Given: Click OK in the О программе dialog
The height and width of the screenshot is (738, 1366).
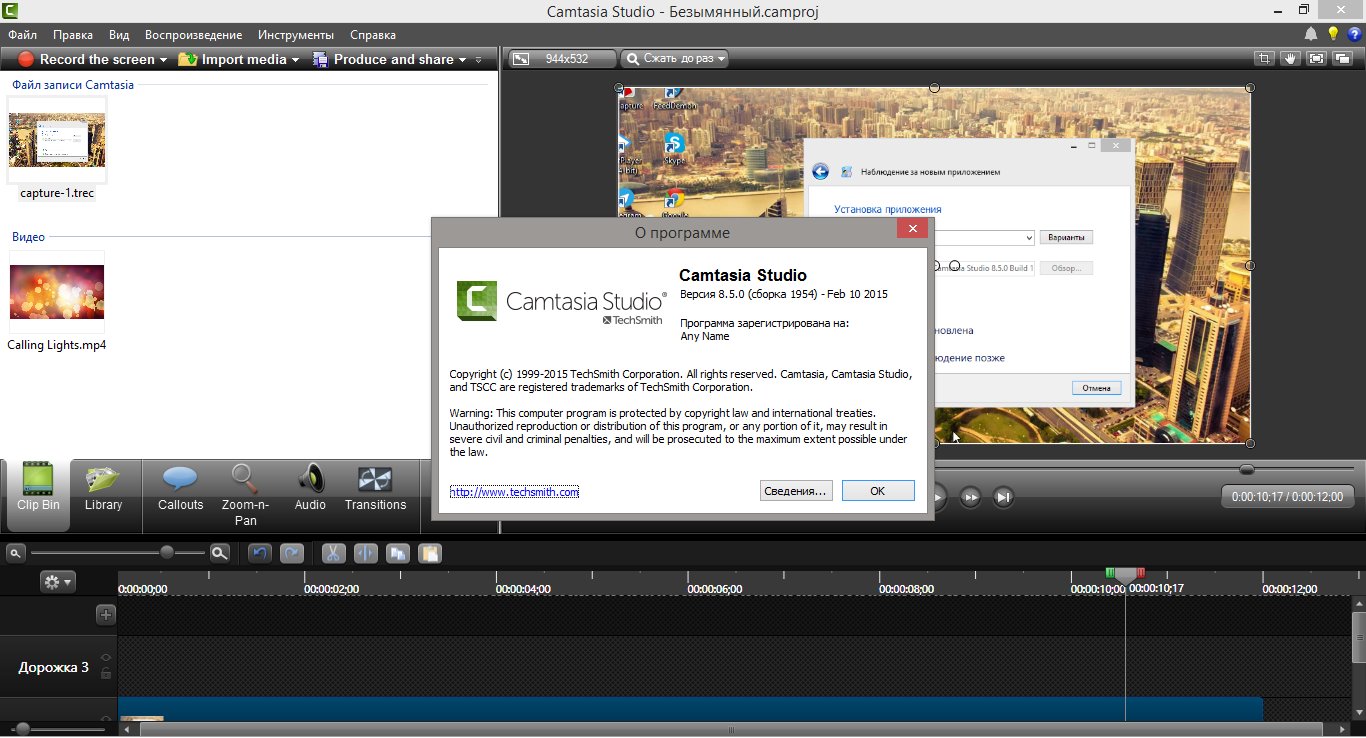Looking at the screenshot, I should (x=877, y=491).
